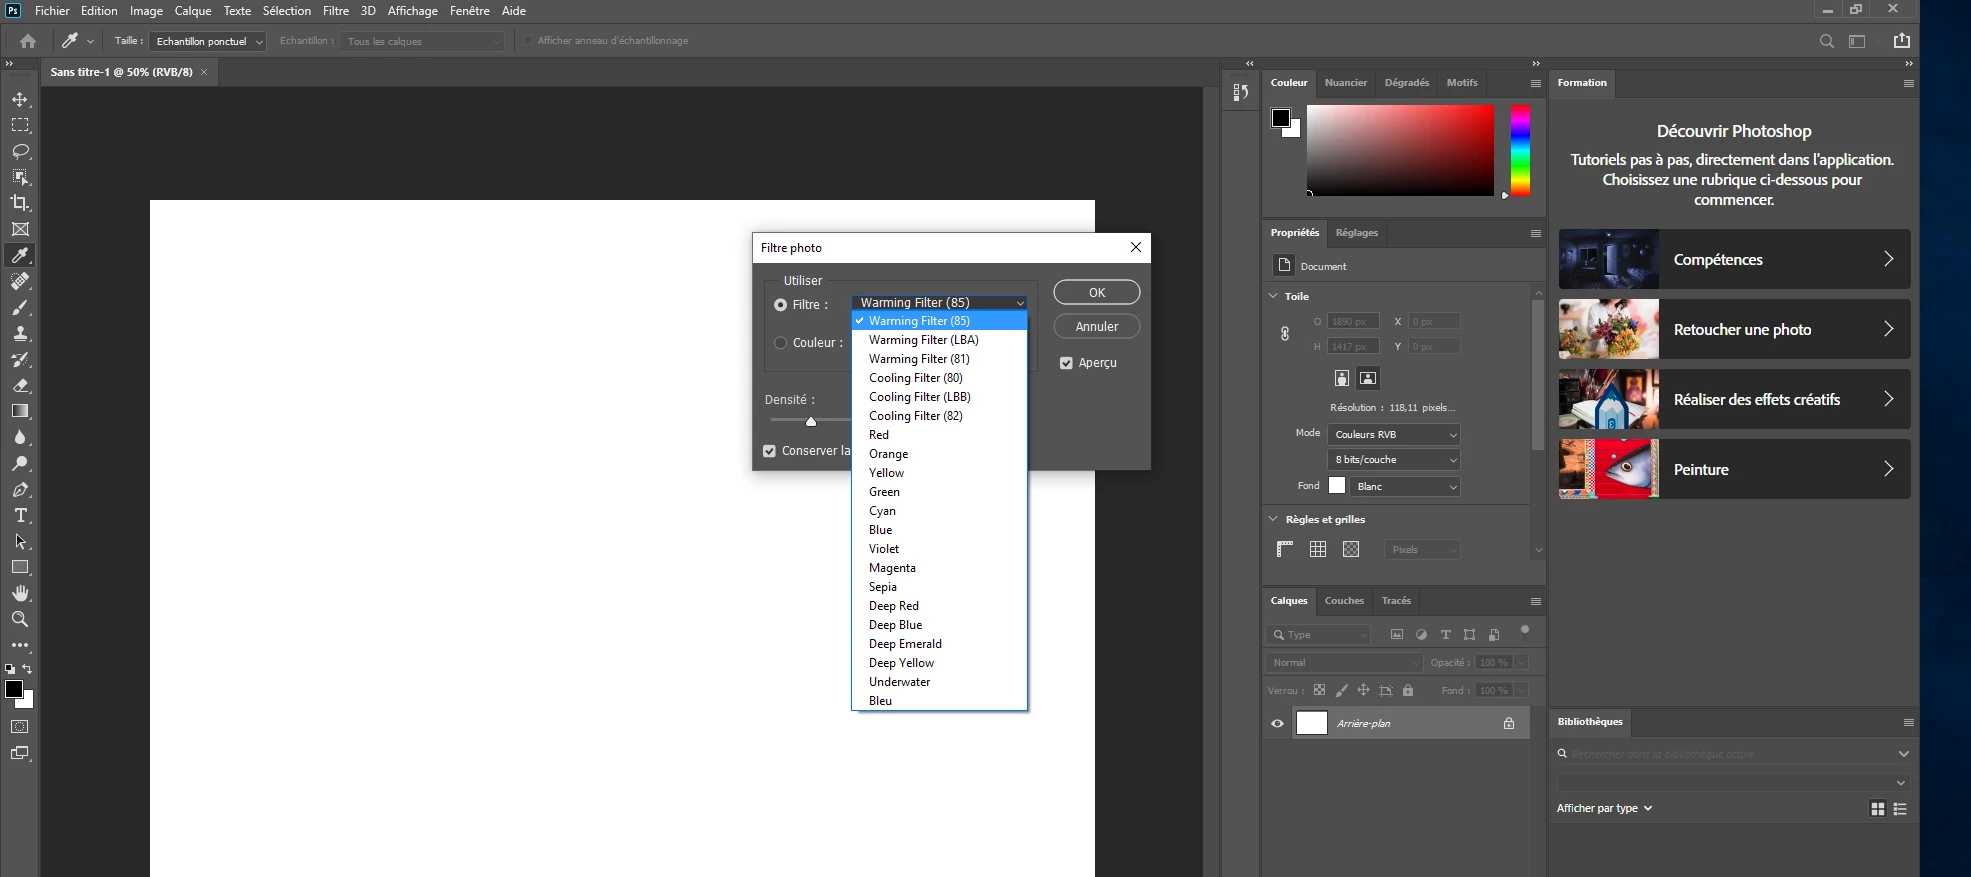The image size is (1971, 877).
Task: Select the Zoom tool
Action: (20, 619)
